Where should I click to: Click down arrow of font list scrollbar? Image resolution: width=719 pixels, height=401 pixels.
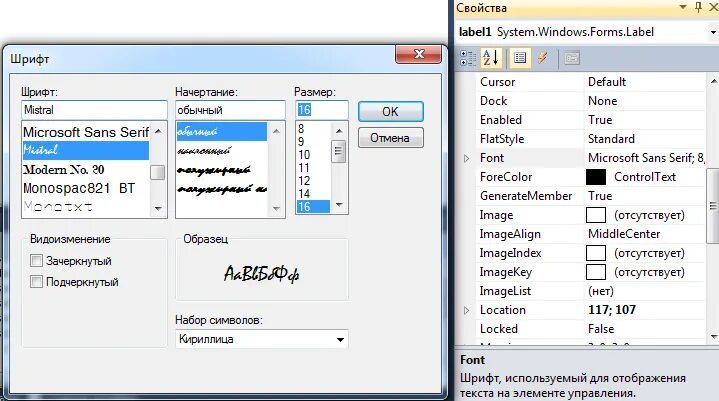click(158, 209)
